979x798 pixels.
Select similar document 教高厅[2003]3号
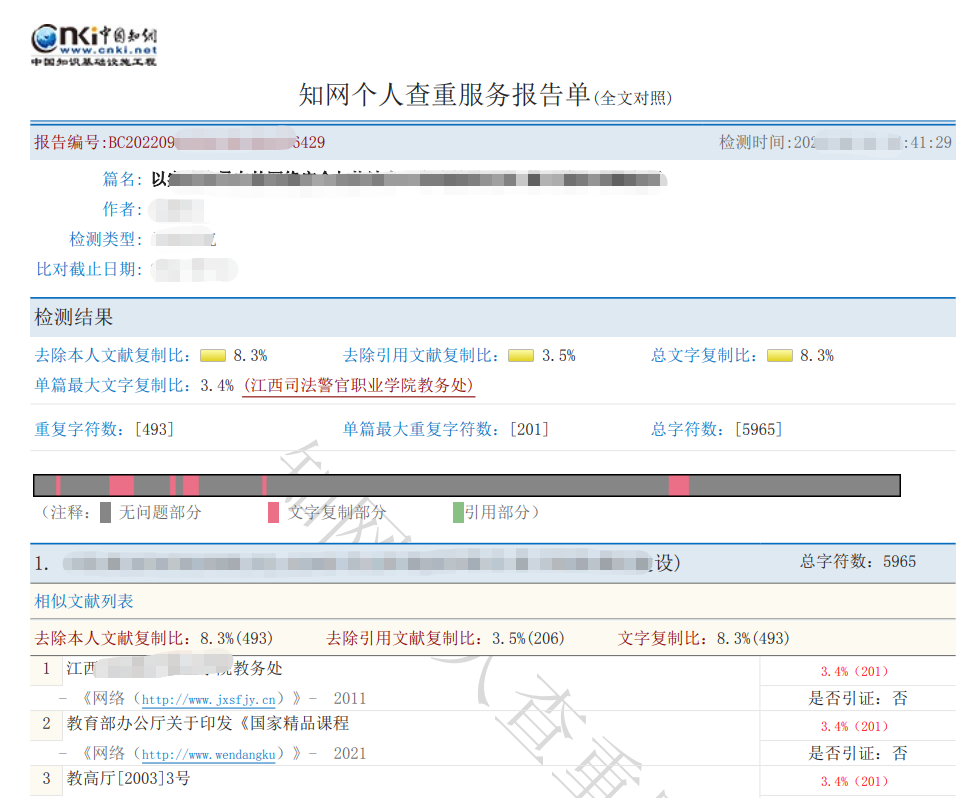128,778
